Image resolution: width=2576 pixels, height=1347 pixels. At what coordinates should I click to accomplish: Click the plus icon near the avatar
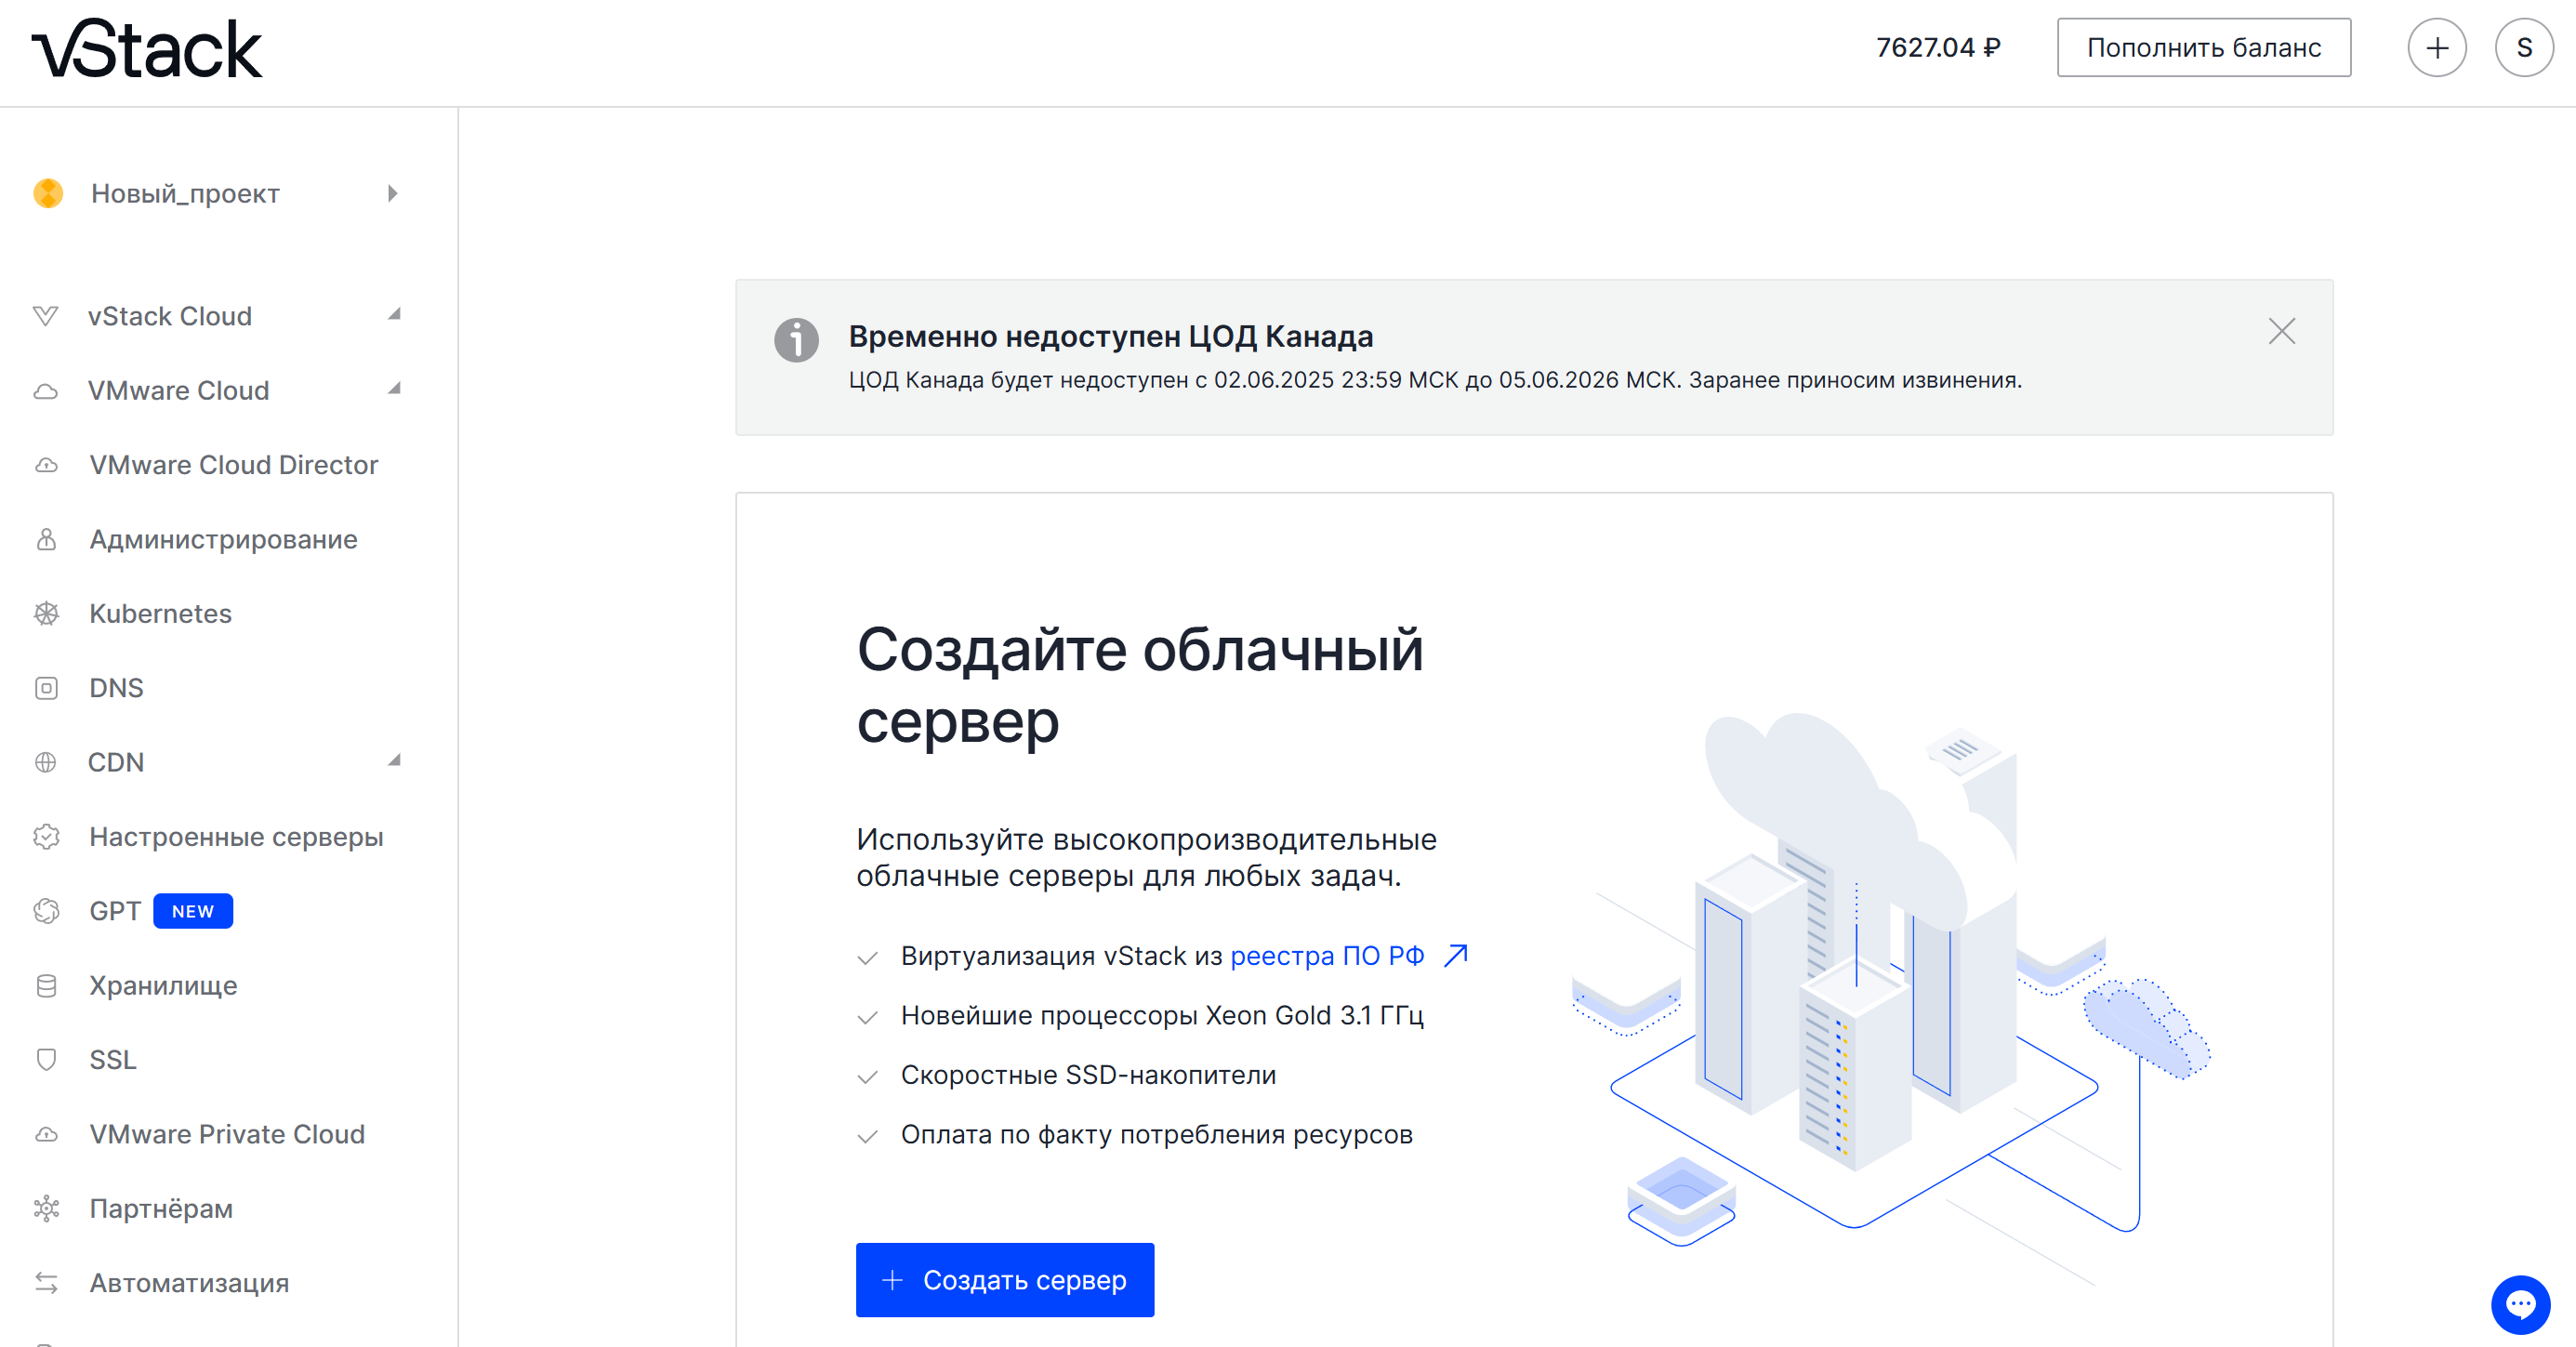tap(2437, 47)
